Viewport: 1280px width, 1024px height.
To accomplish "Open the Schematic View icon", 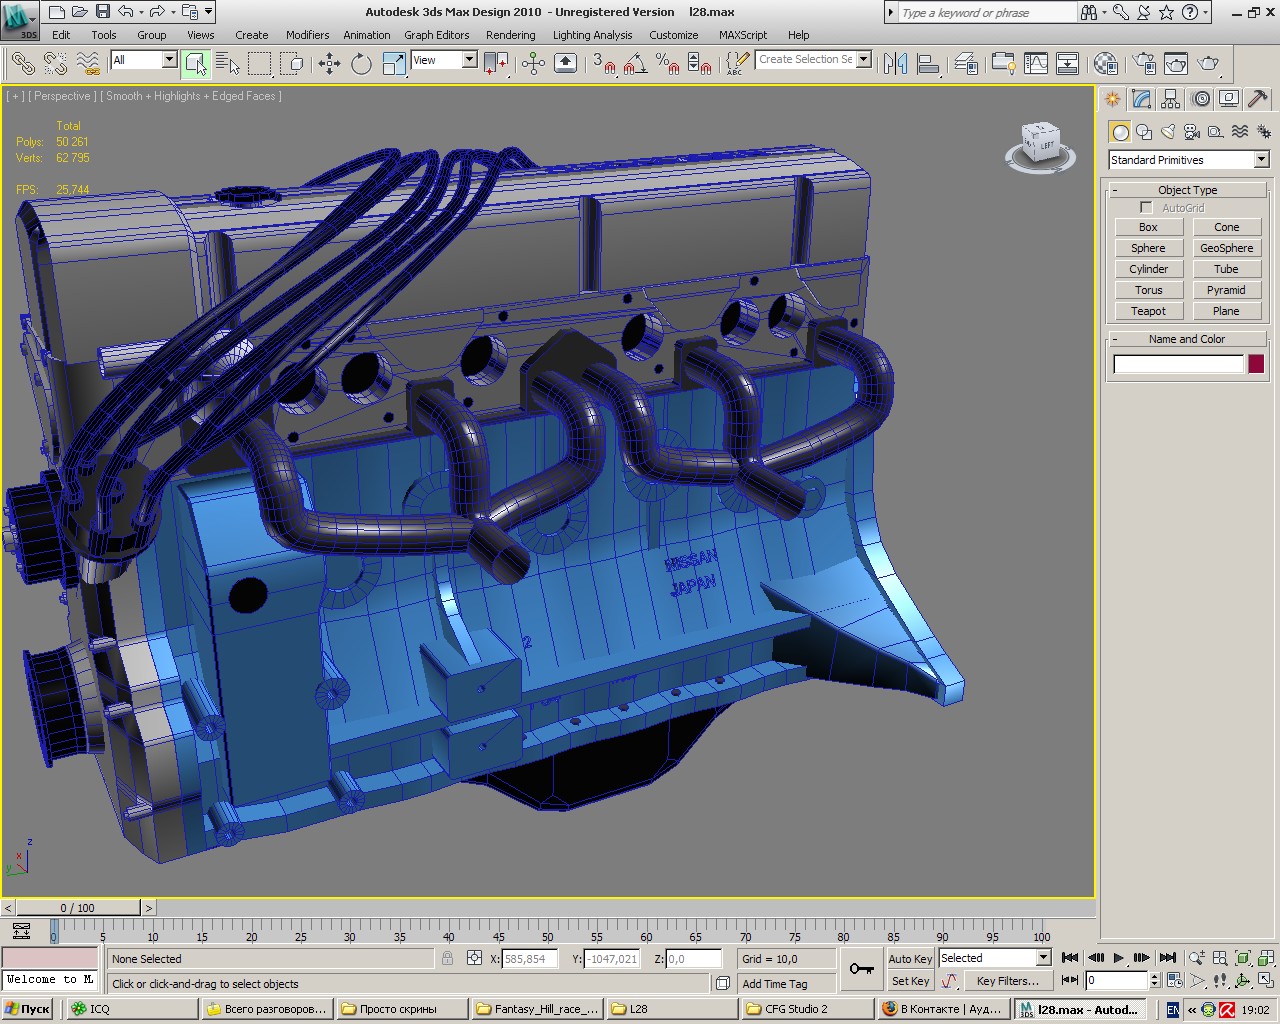I will coord(1068,63).
